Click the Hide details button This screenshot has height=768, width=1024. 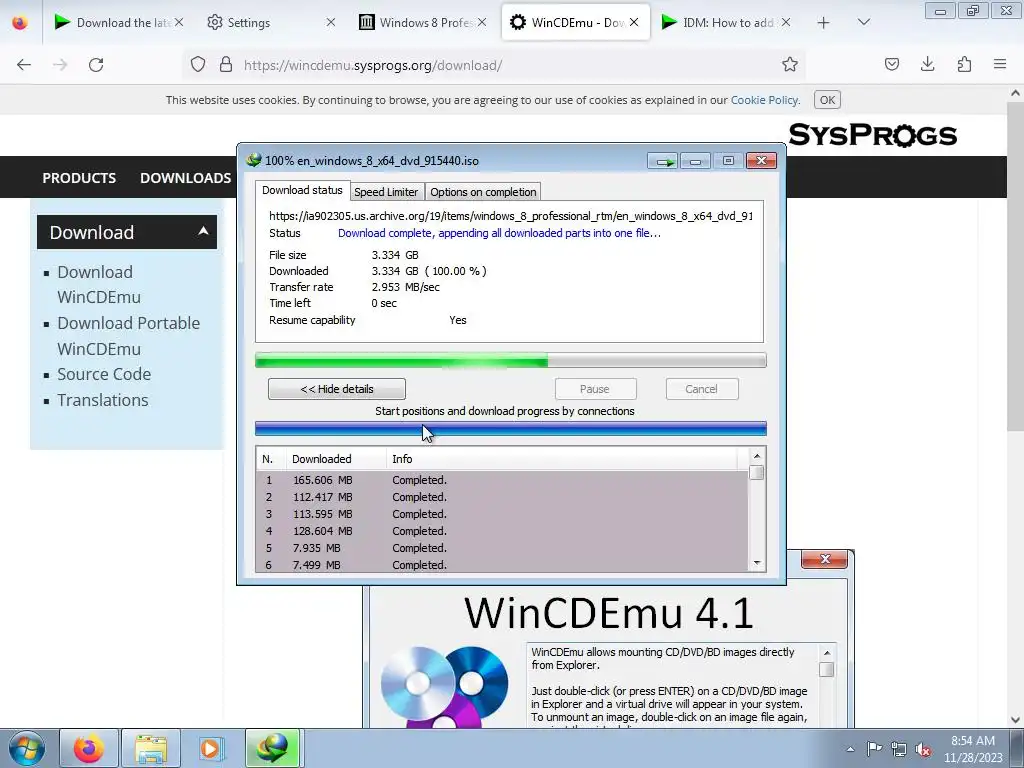click(x=336, y=389)
